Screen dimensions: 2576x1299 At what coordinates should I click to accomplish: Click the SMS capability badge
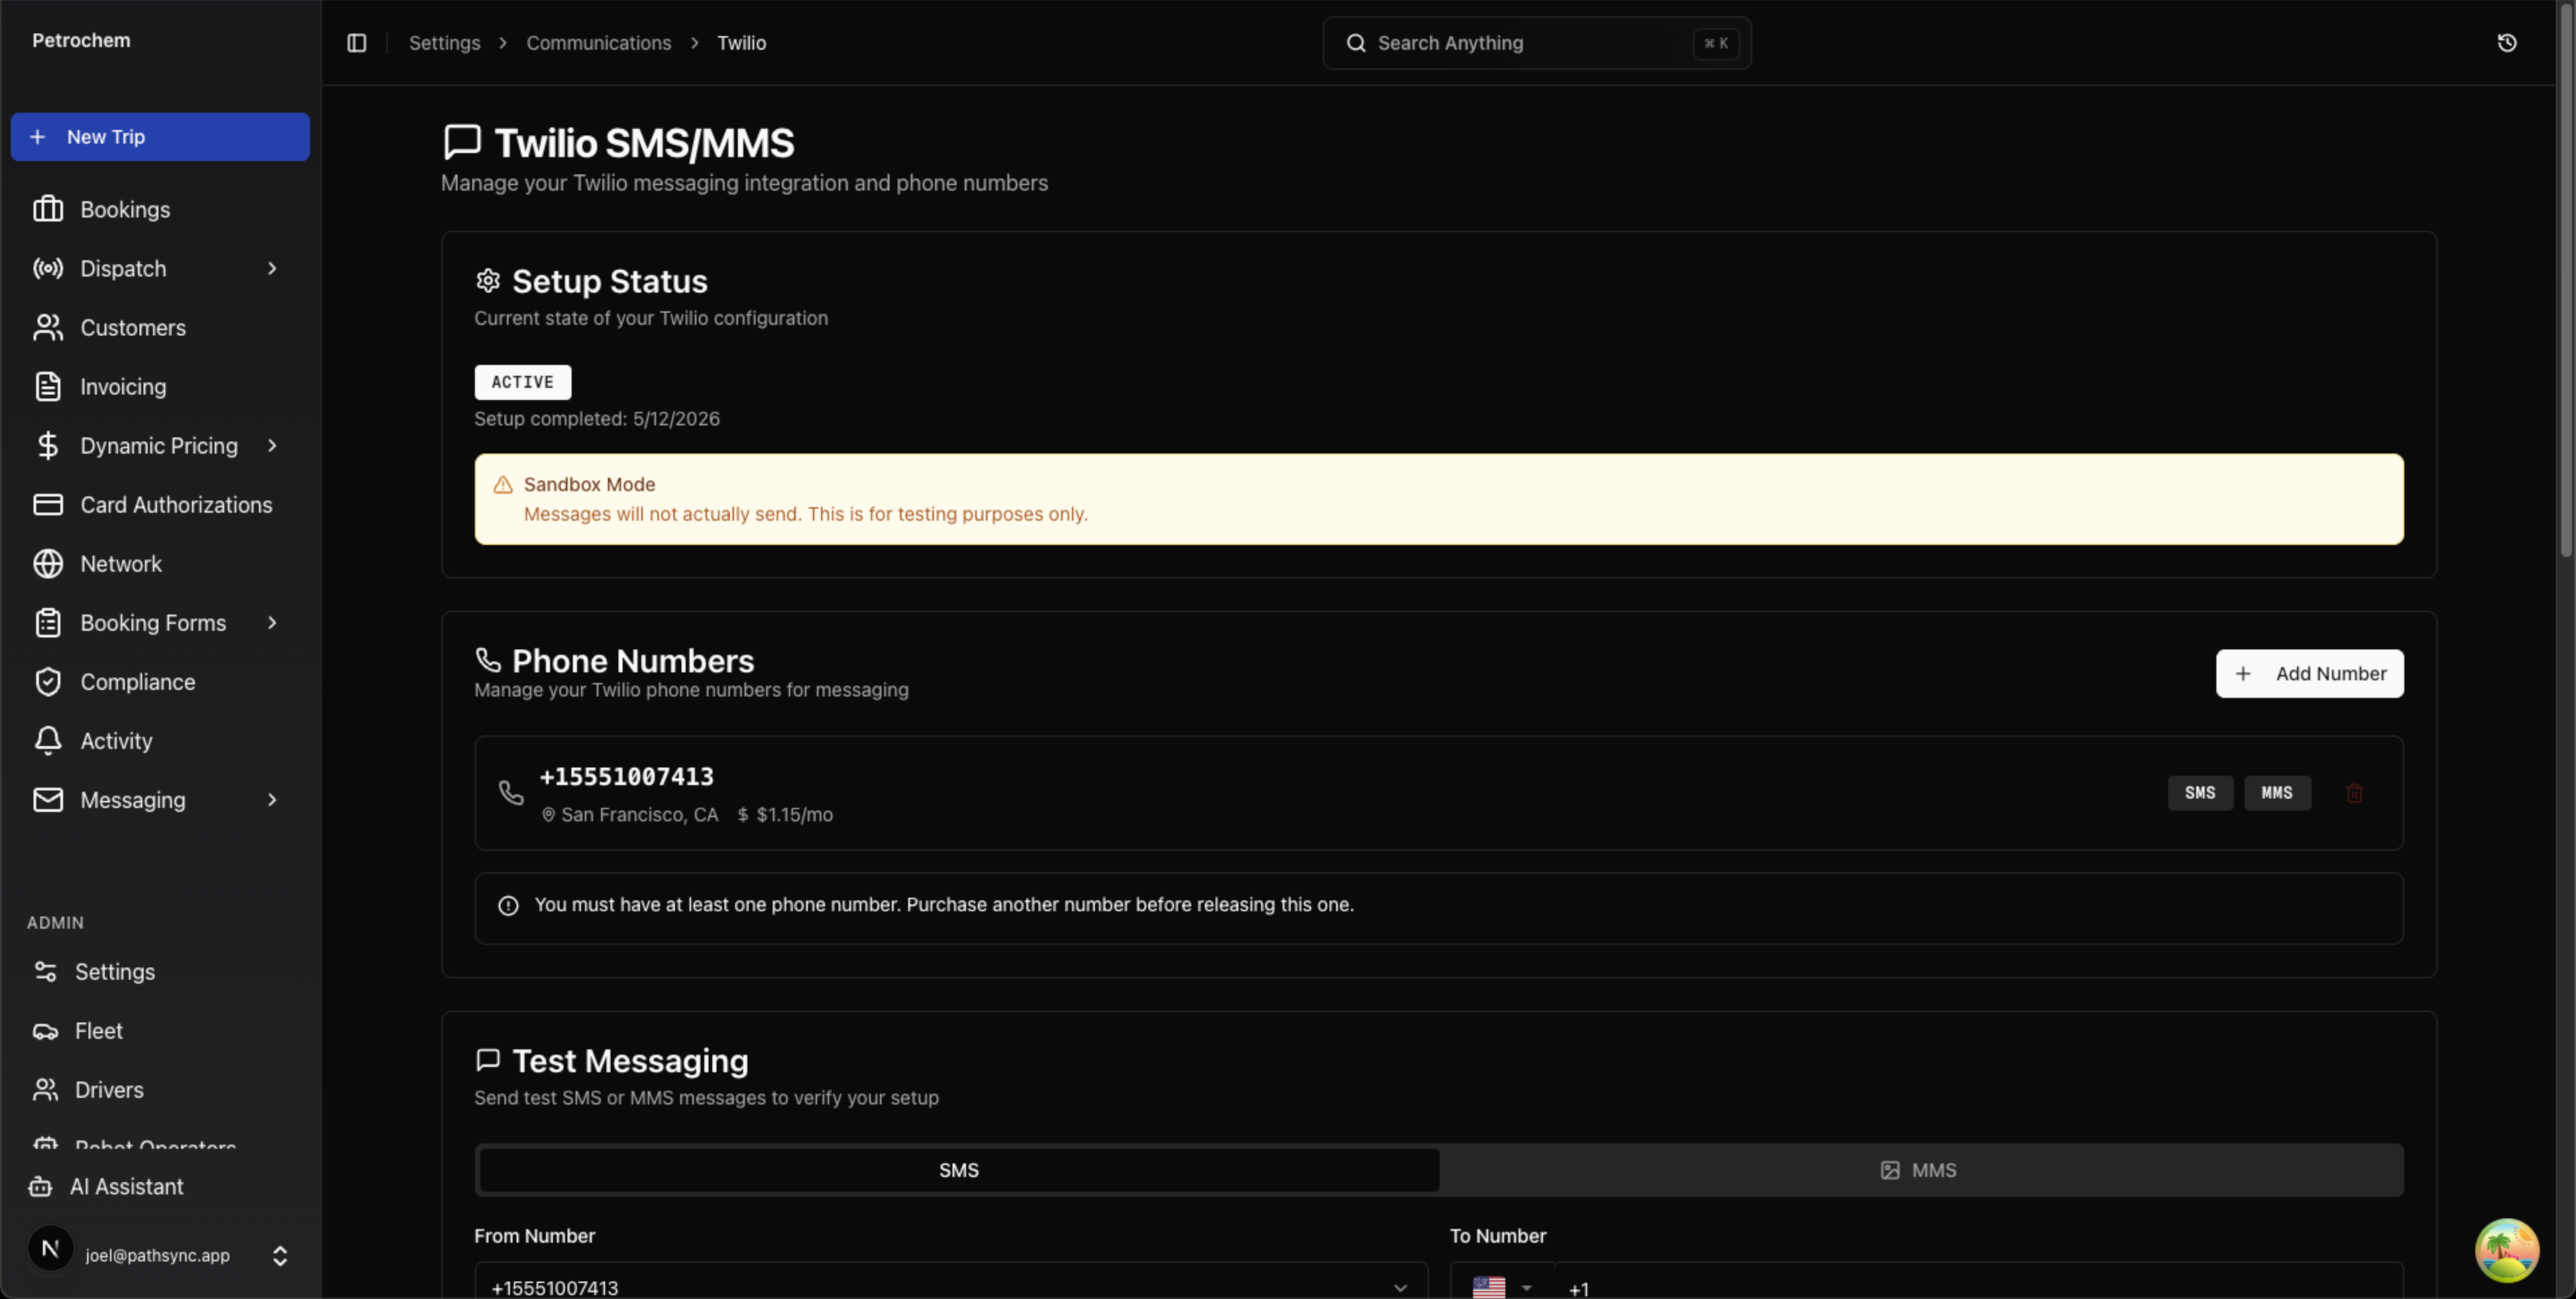point(2200,793)
